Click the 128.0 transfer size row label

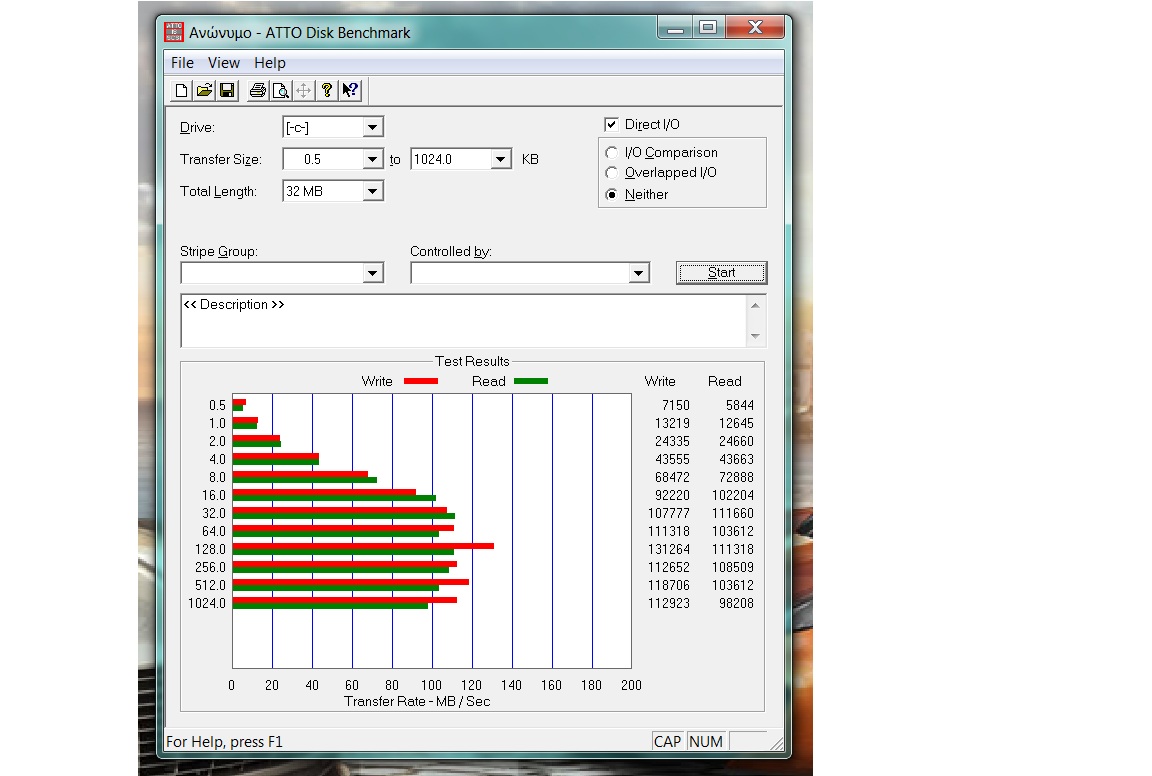[x=210, y=550]
